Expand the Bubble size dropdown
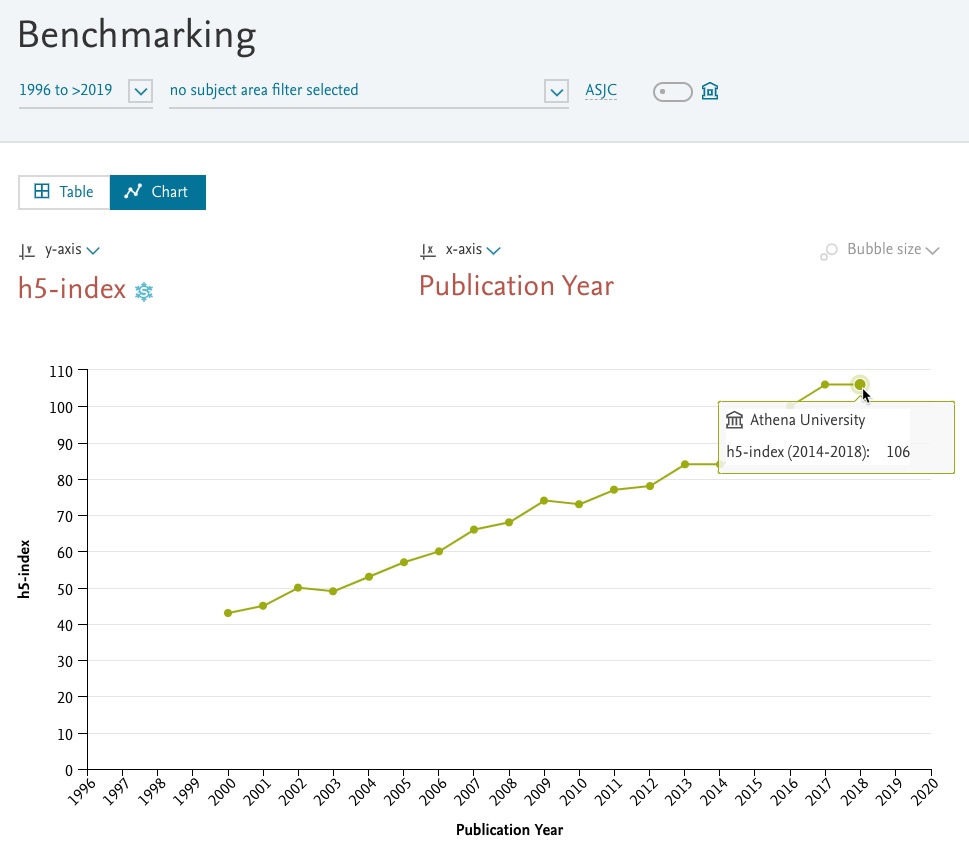Screen dimensions: 969x850 pos(932,250)
